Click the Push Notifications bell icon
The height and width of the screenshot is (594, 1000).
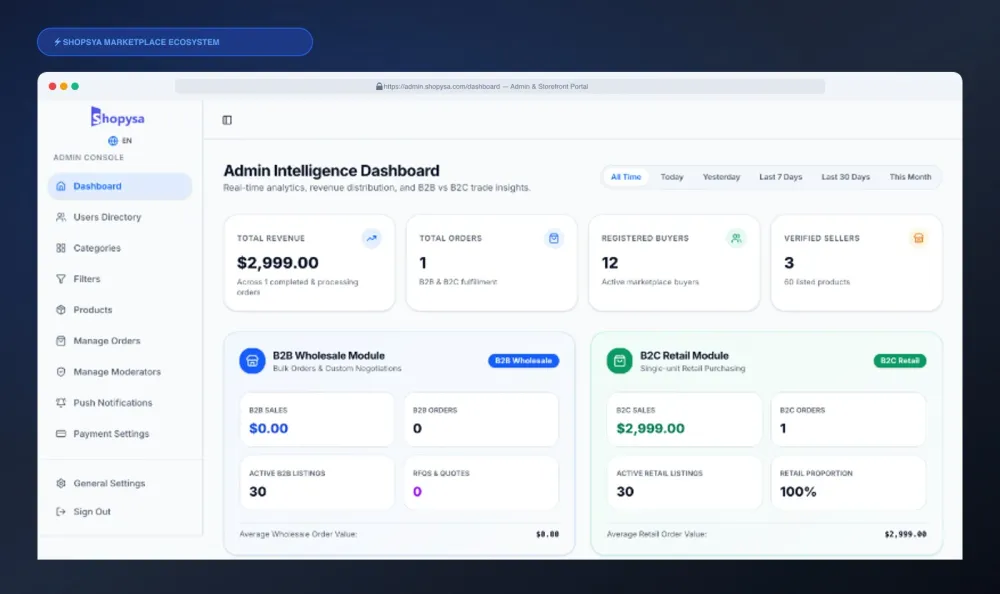click(x=61, y=403)
